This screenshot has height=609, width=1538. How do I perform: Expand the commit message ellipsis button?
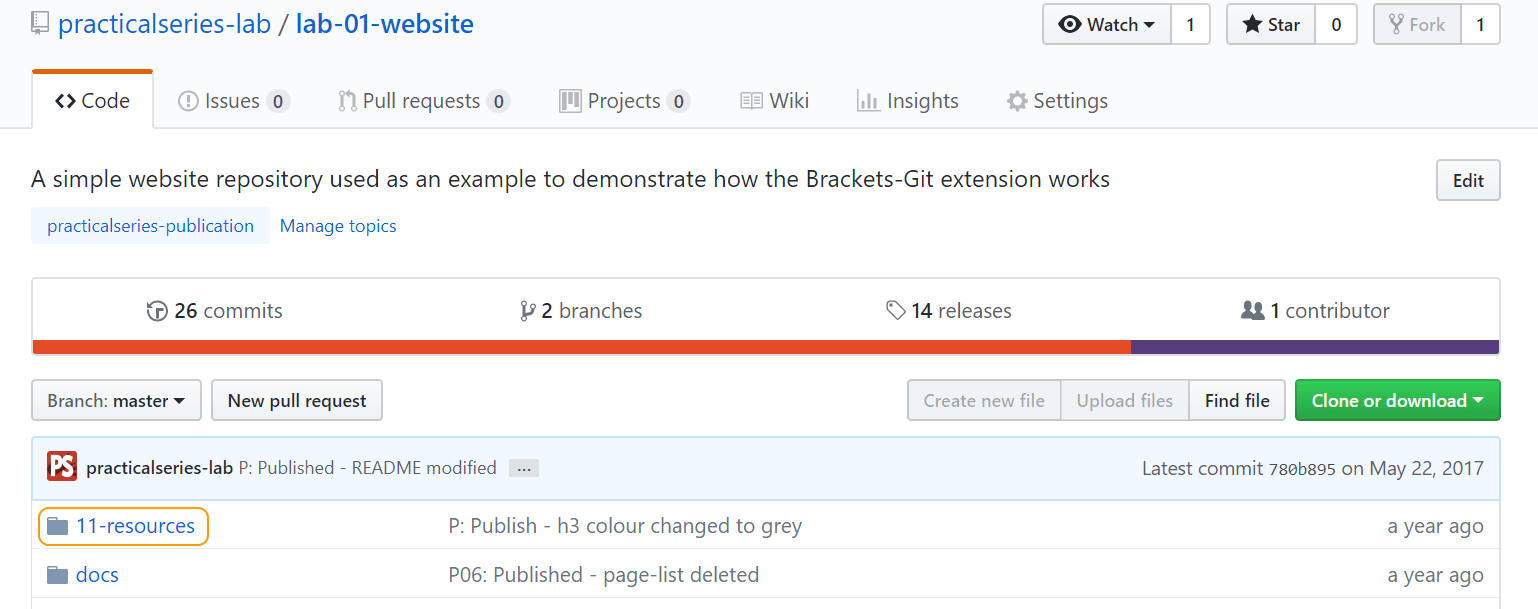click(524, 468)
